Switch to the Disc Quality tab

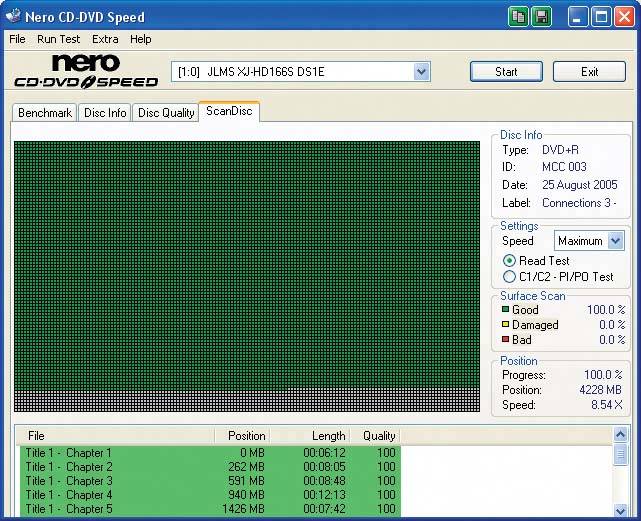(x=166, y=113)
